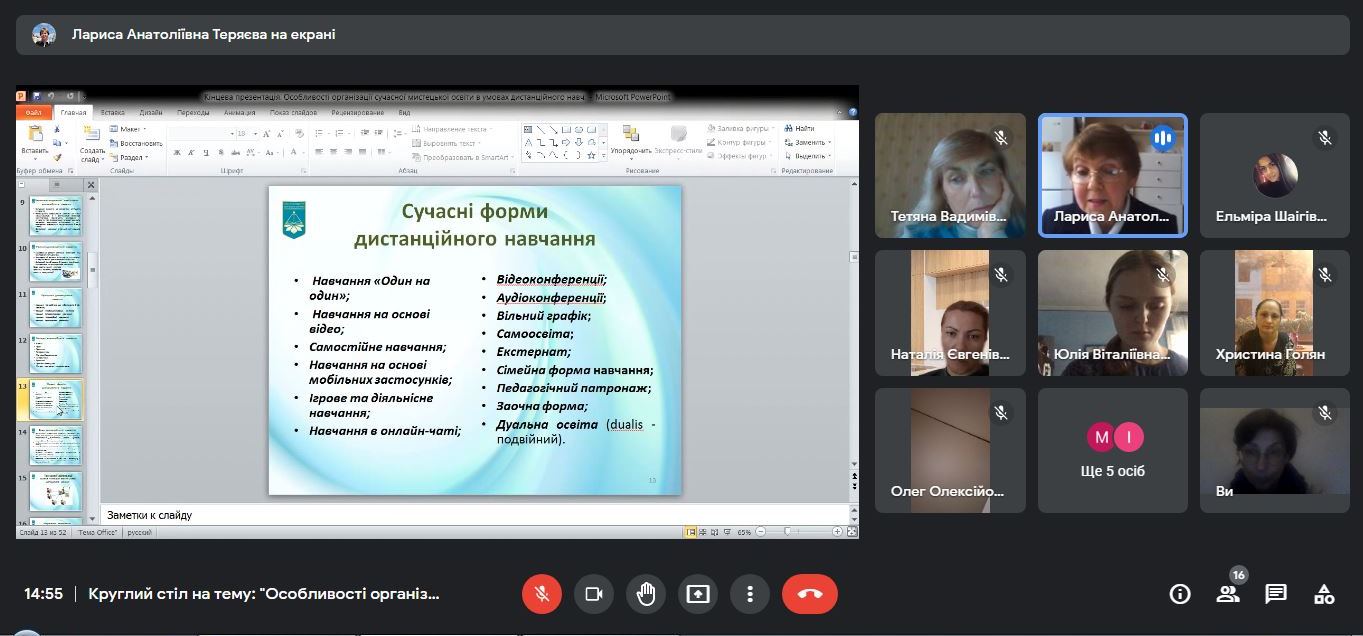Open the three-dot more options menu
Screen dimensions: 1363x636
click(x=750, y=594)
